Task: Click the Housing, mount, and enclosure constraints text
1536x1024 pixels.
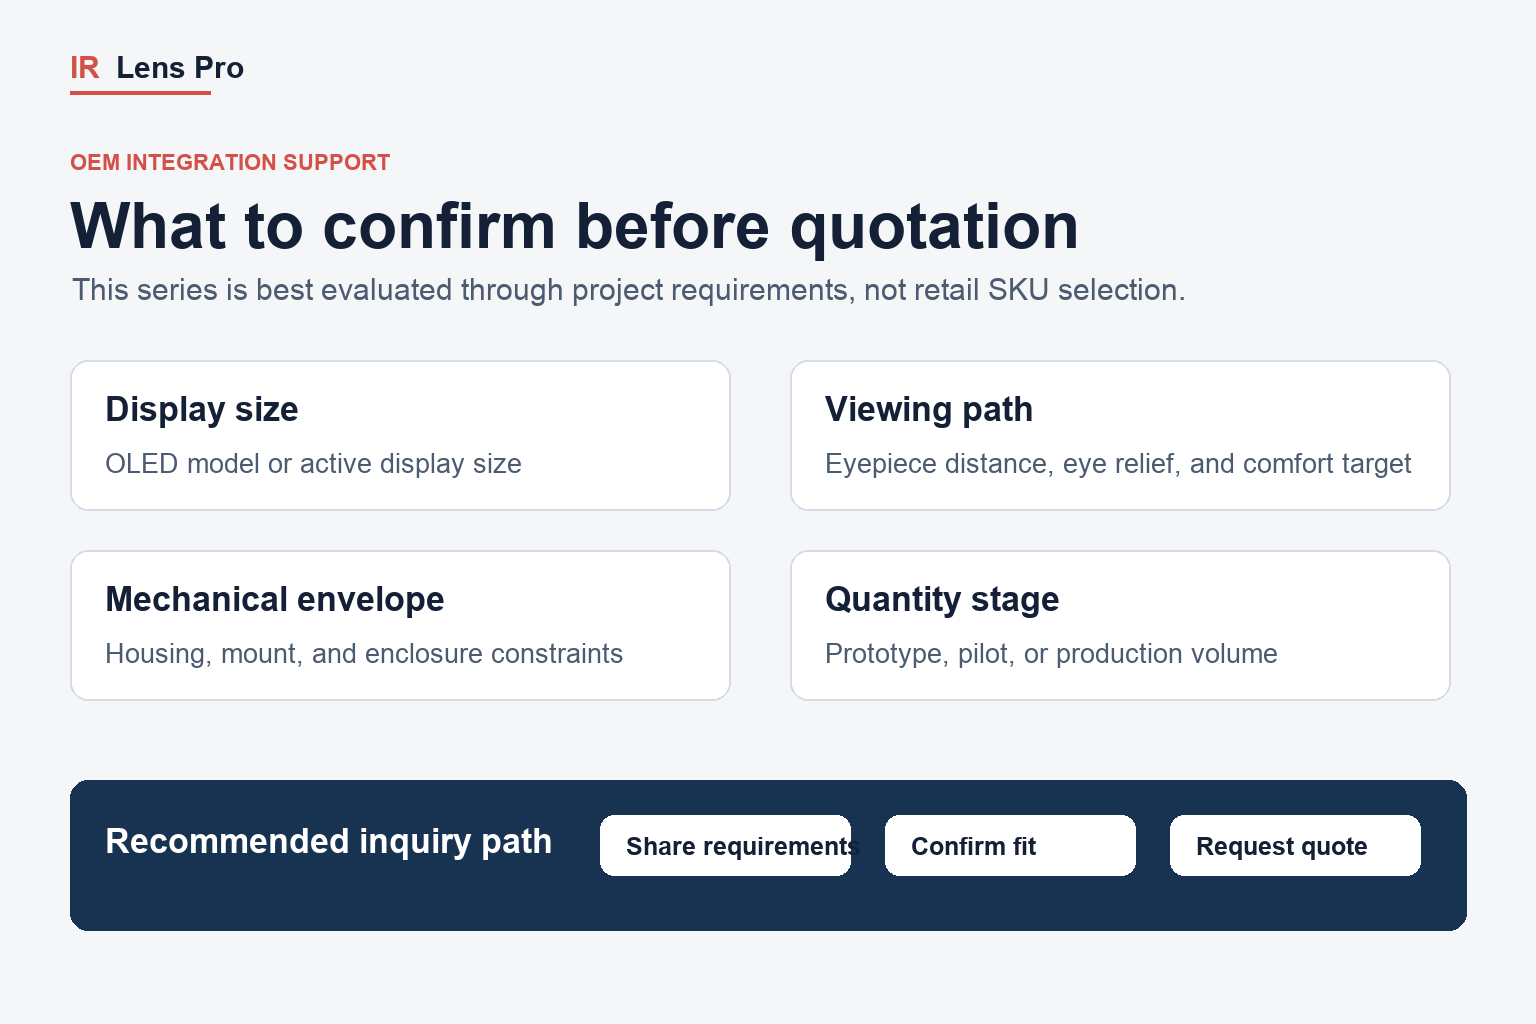Action: [364, 654]
